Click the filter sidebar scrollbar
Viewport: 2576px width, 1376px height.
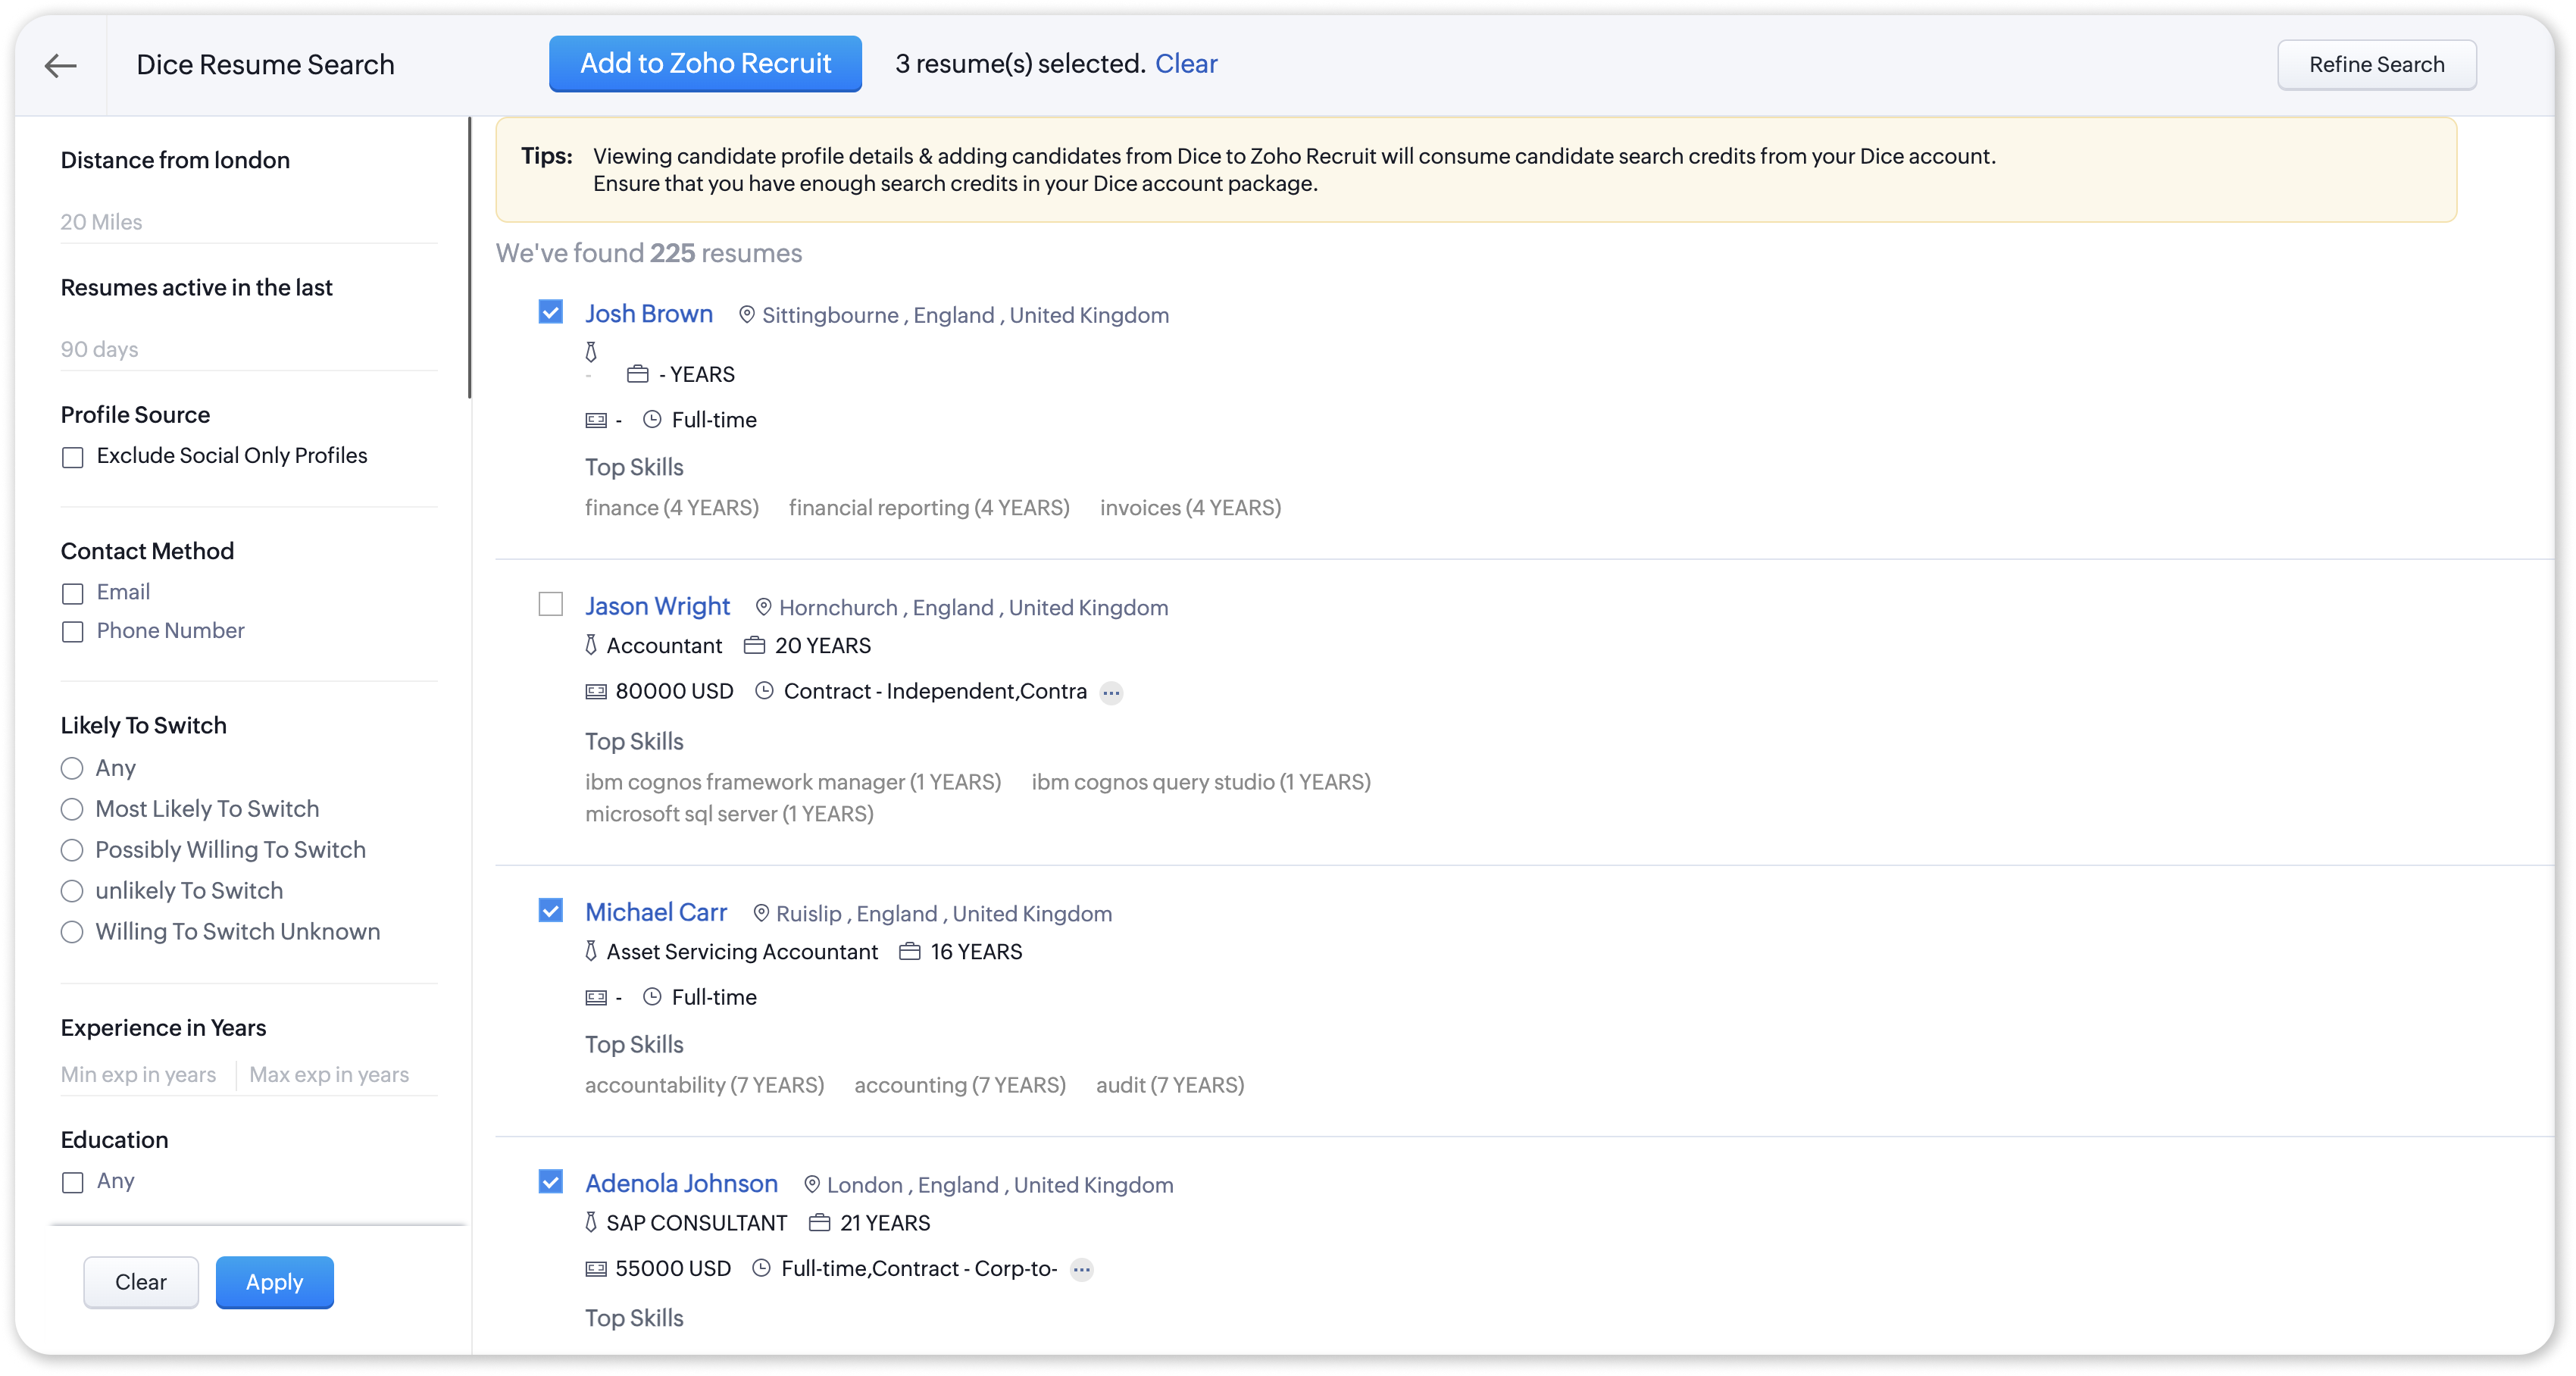469,258
